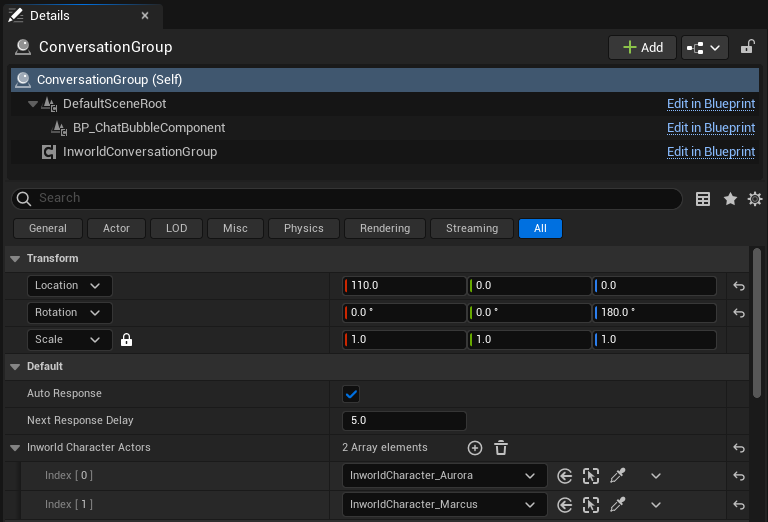Image resolution: width=768 pixels, height=522 pixels.
Task: Switch to the Rendering filter tab
Action: [x=384, y=229]
